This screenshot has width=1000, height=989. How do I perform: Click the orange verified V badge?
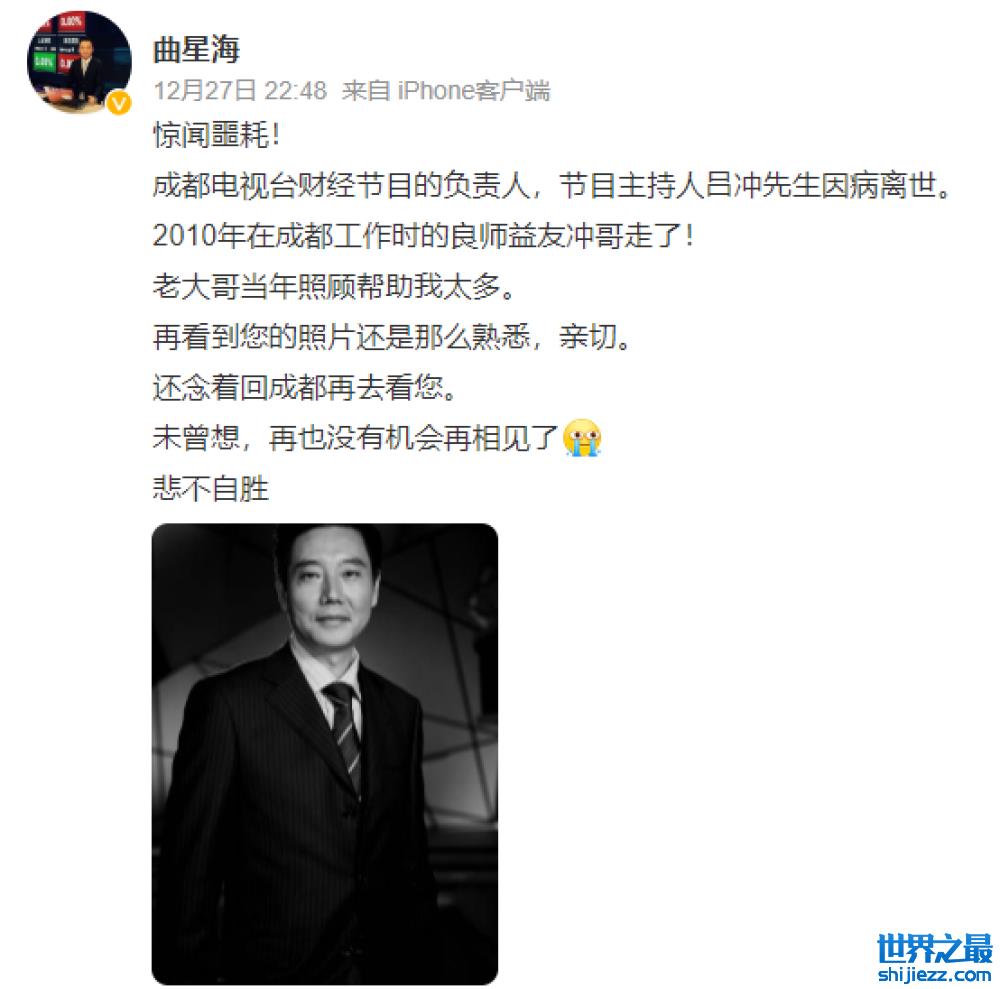(x=119, y=103)
